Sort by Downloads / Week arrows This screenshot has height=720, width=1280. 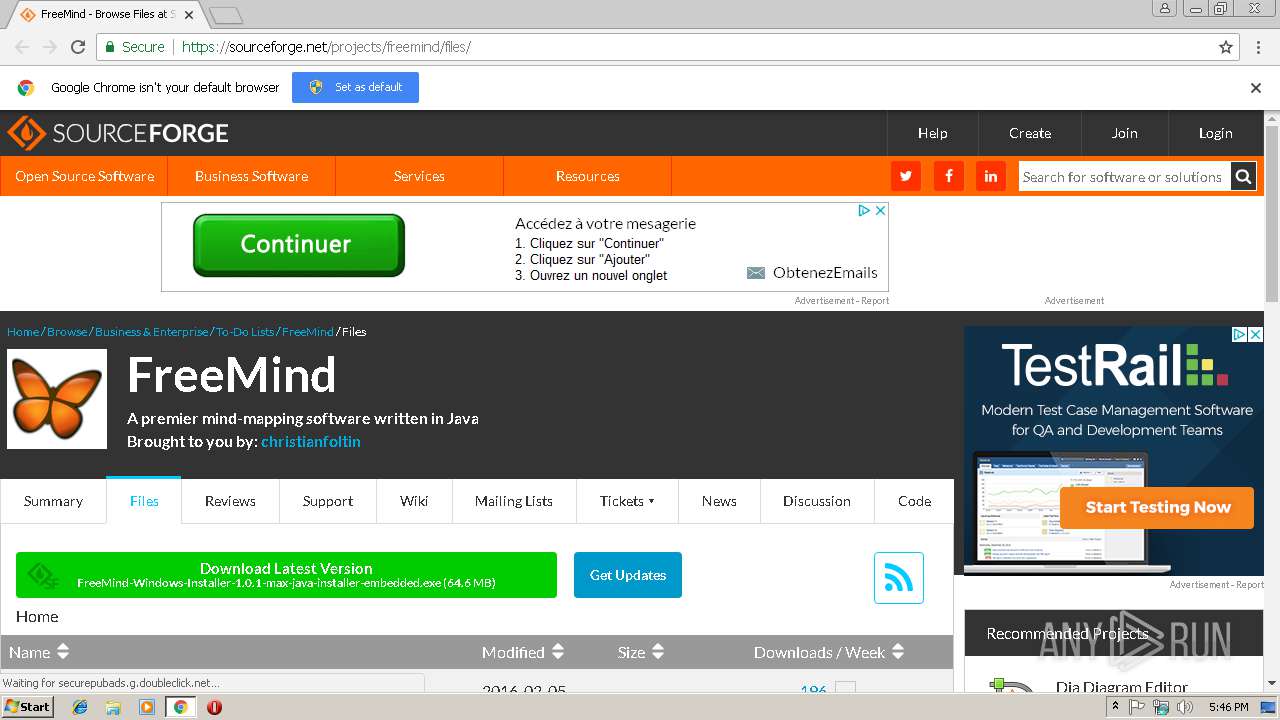(x=898, y=652)
